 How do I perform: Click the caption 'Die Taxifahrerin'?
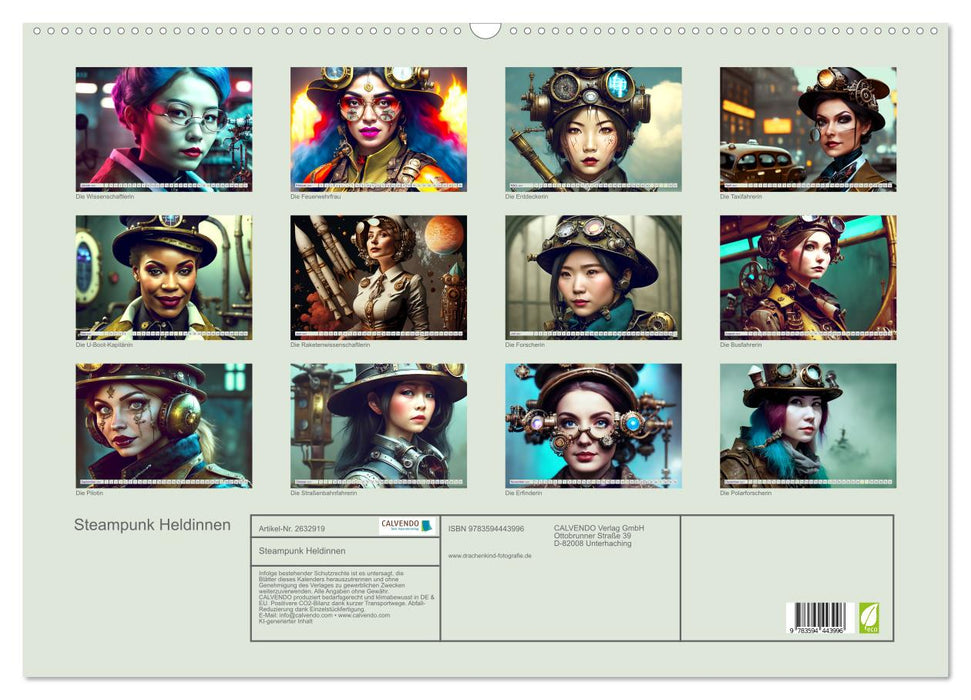[741, 196]
